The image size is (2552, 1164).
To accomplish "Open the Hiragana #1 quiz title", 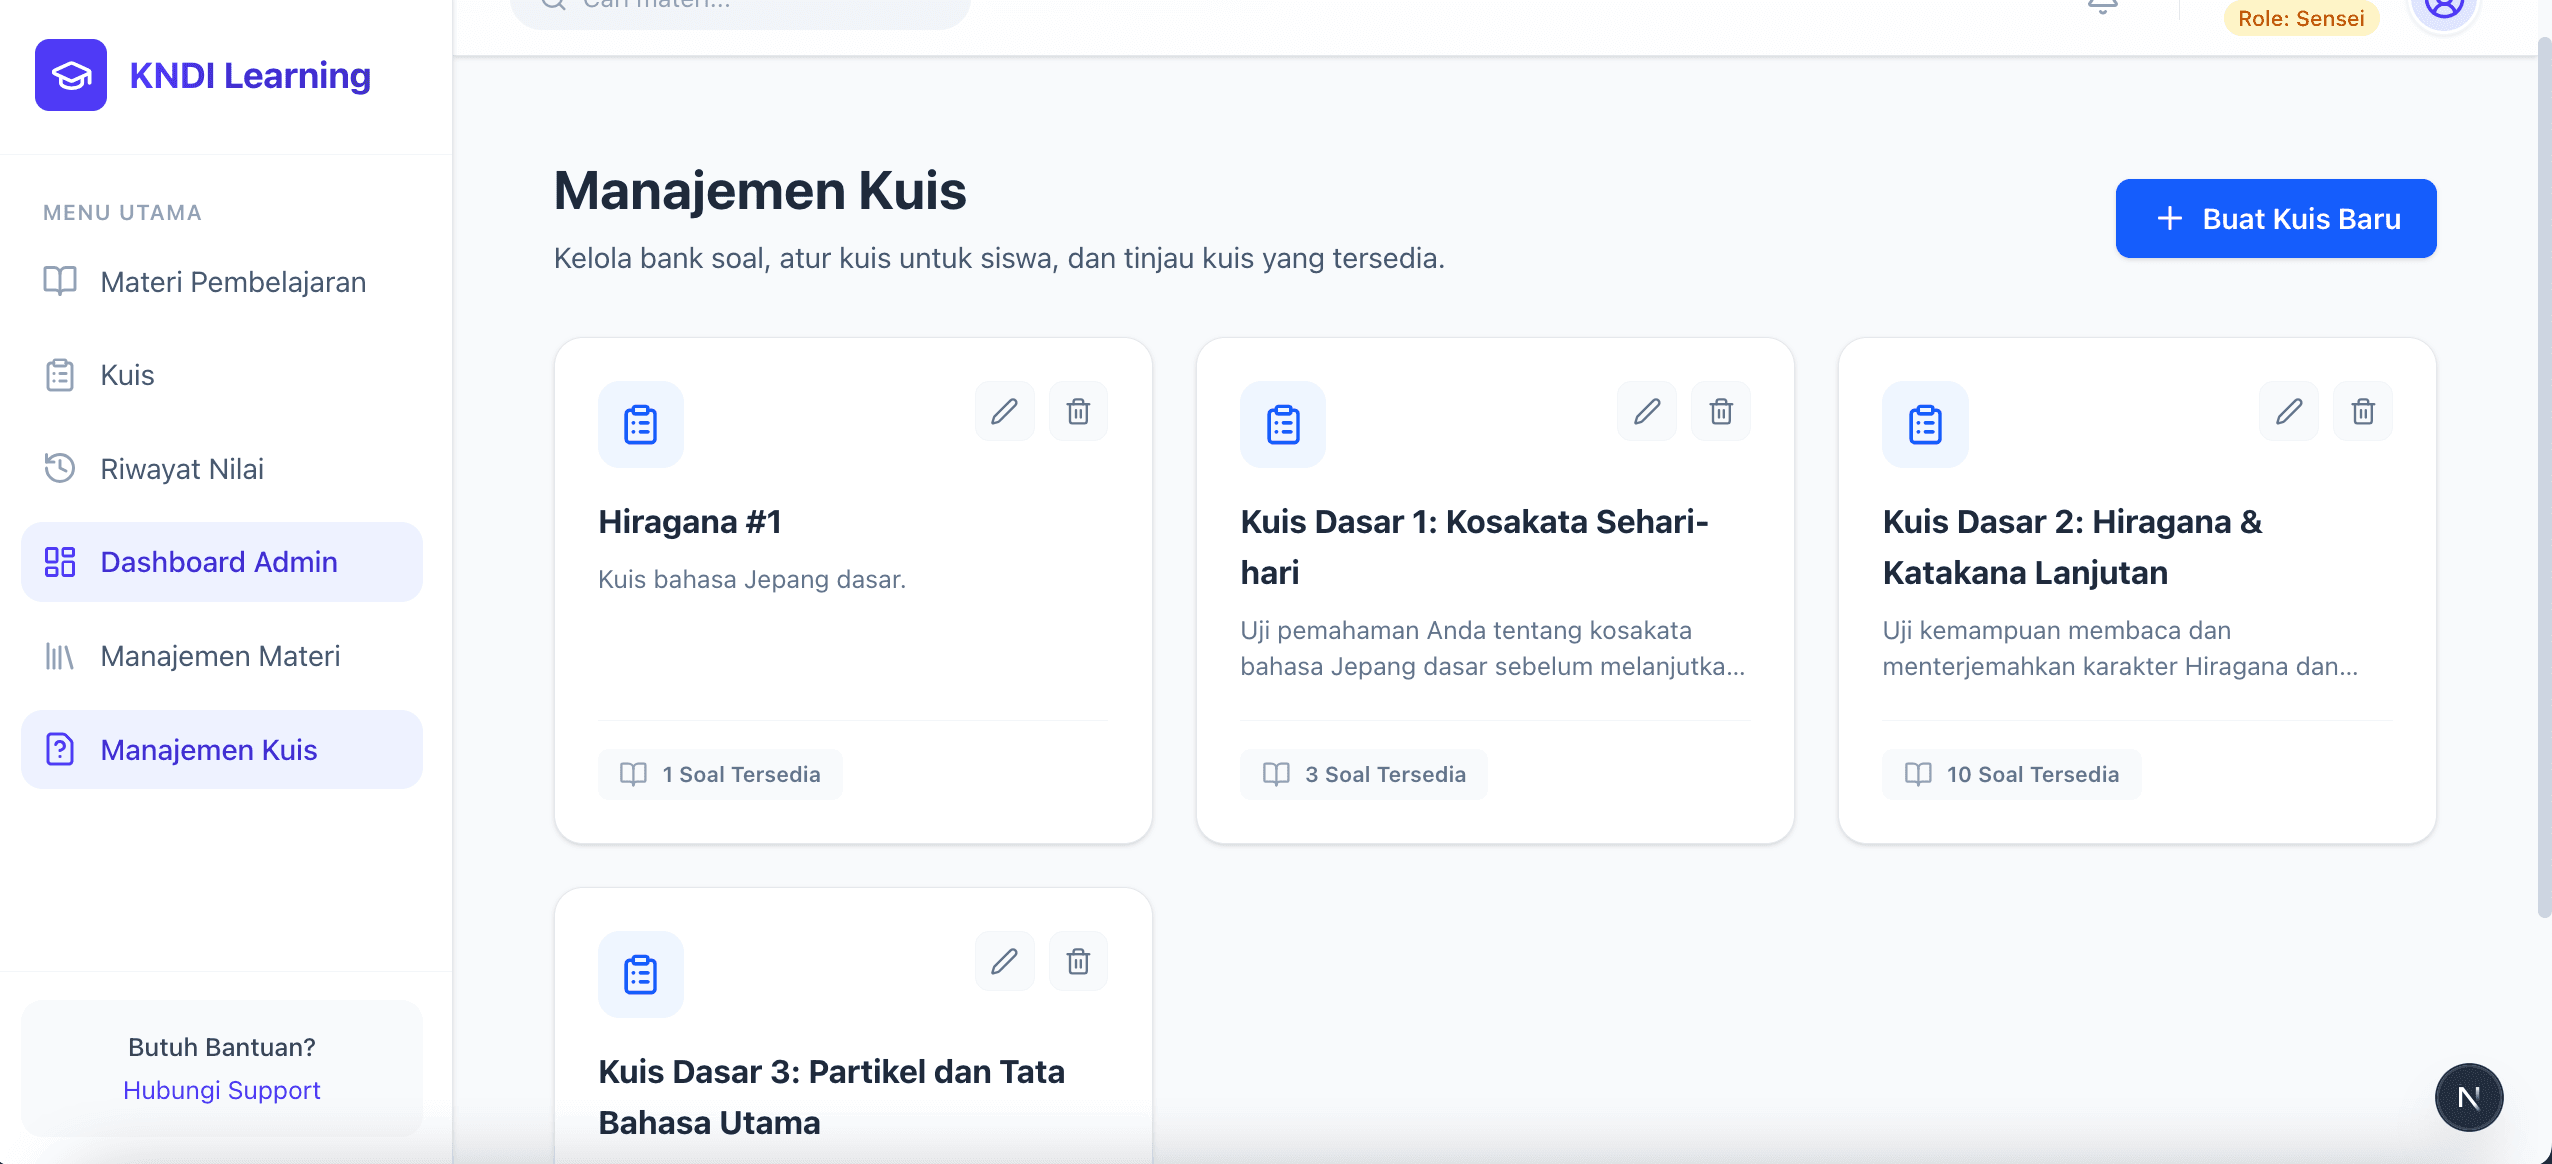I will (x=690, y=522).
